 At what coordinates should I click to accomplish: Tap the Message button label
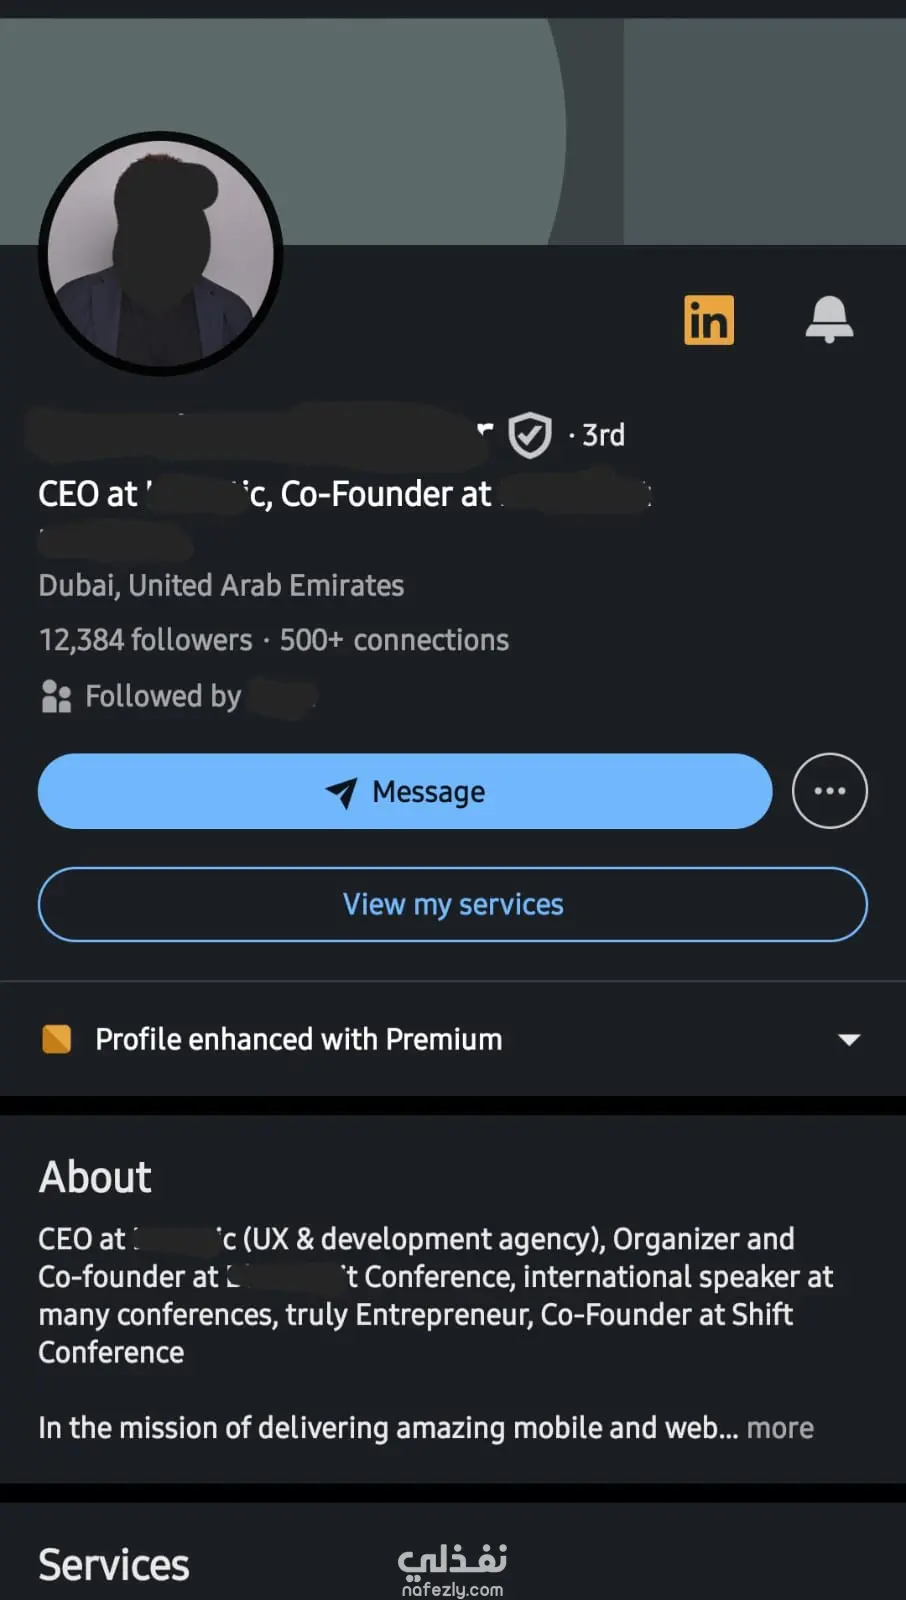click(428, 792)
